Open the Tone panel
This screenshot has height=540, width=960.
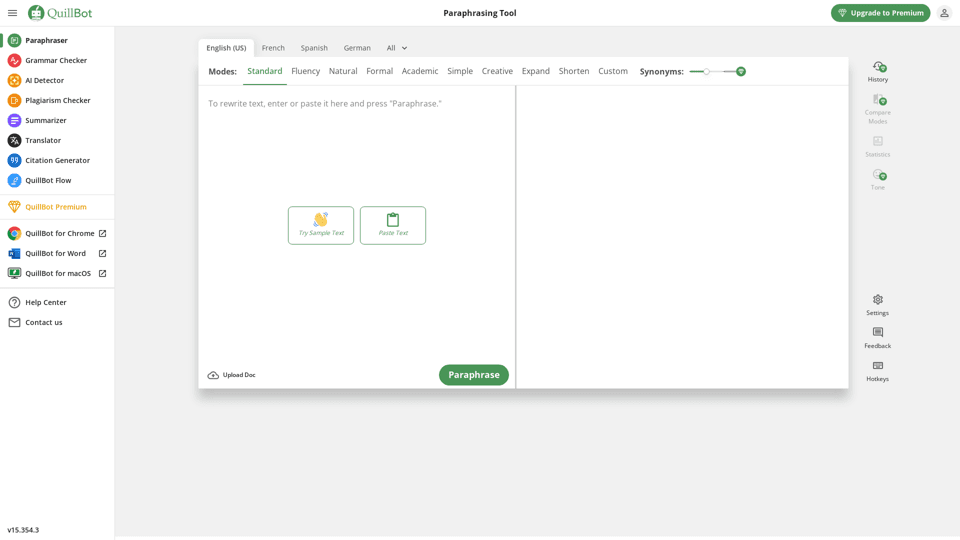877,180
